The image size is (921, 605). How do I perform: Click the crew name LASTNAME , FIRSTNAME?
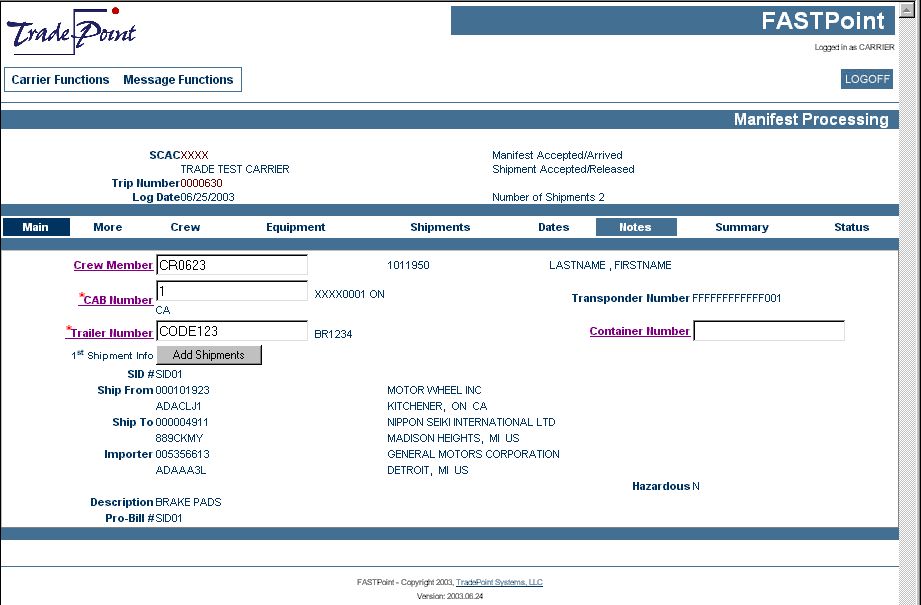click(x=610, y=265)
